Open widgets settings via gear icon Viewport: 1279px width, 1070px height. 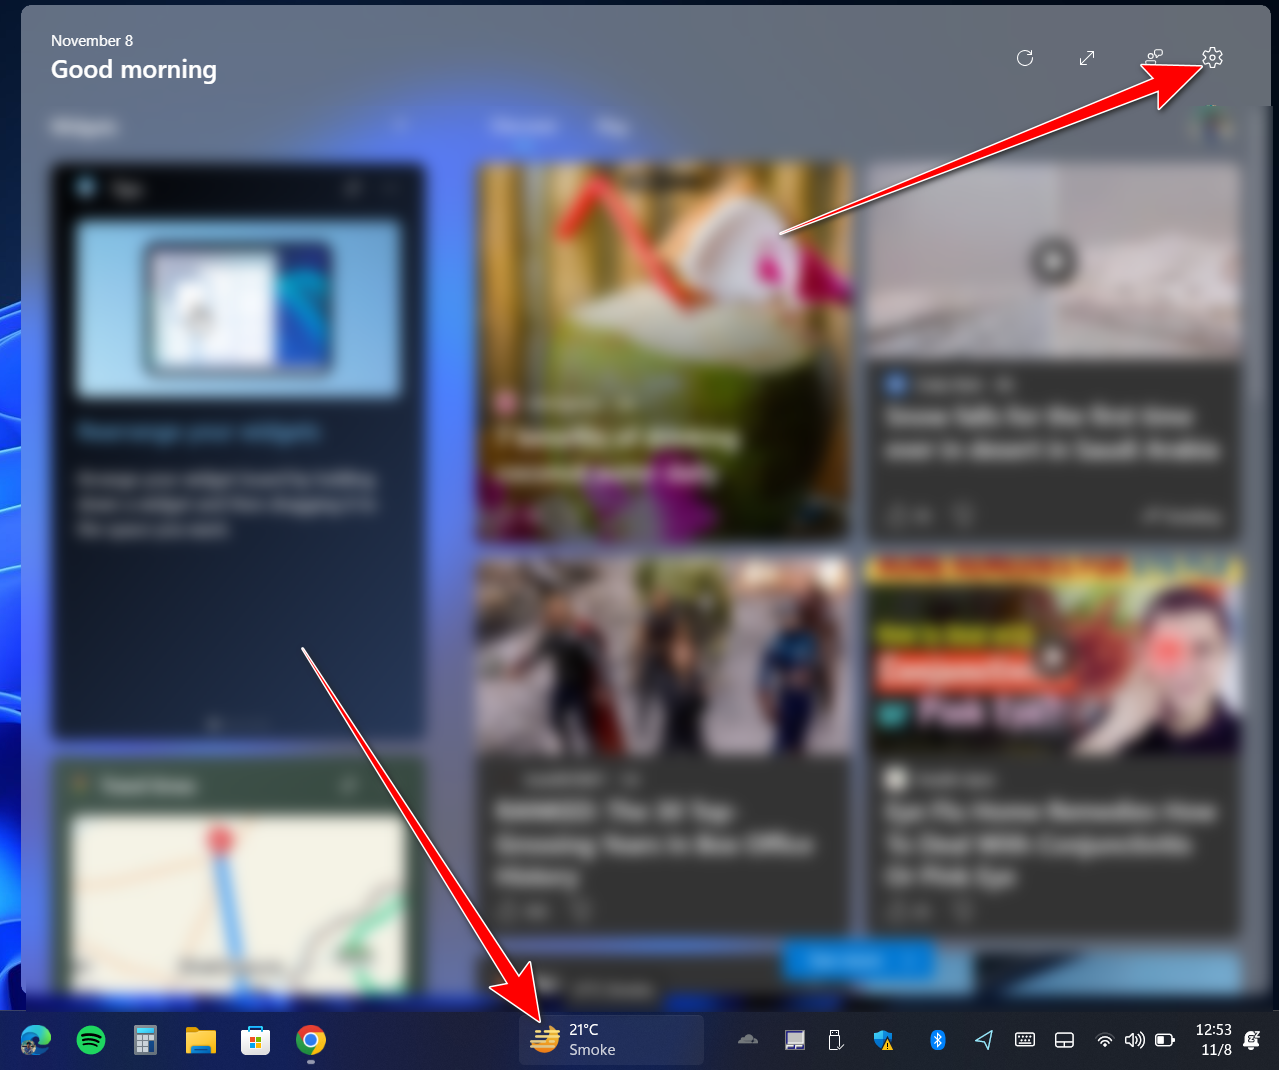point(1212,57)
